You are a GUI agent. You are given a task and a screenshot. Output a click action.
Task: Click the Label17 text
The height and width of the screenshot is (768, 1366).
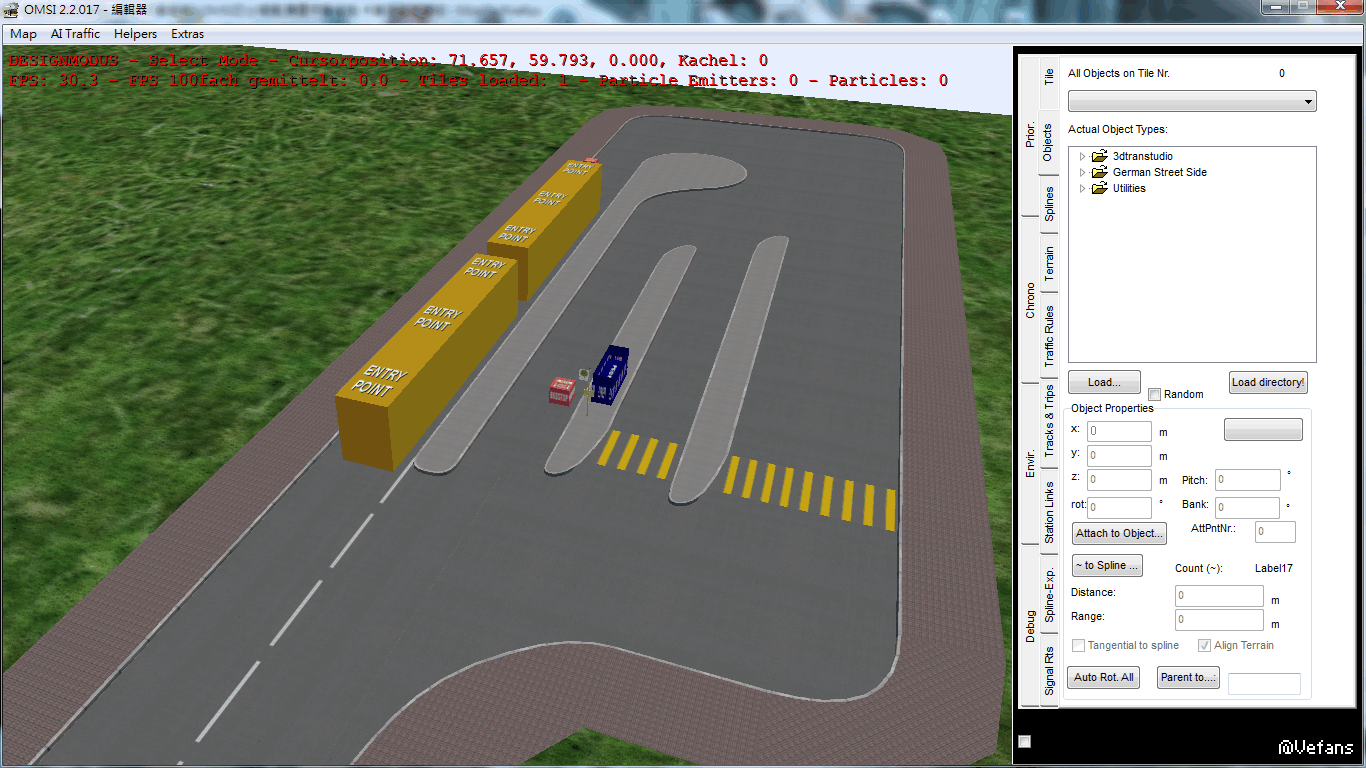(x=1274, y=568)
